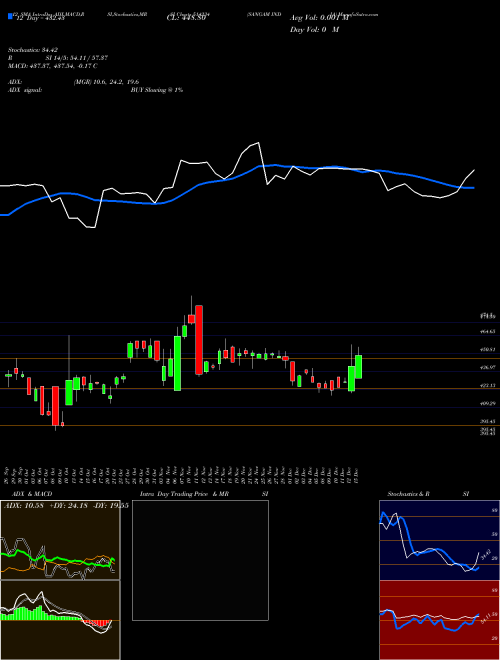Click the 'Day Vol: 0 M' text
500x660 pixels.
[314, 30]
